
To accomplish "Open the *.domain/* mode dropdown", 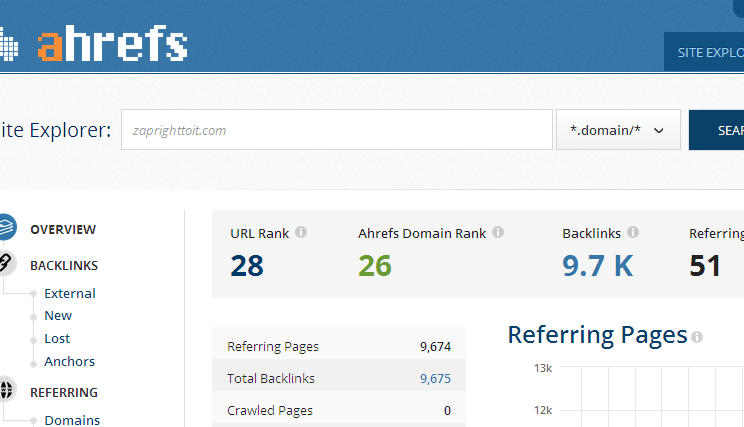I will point(618,130).
